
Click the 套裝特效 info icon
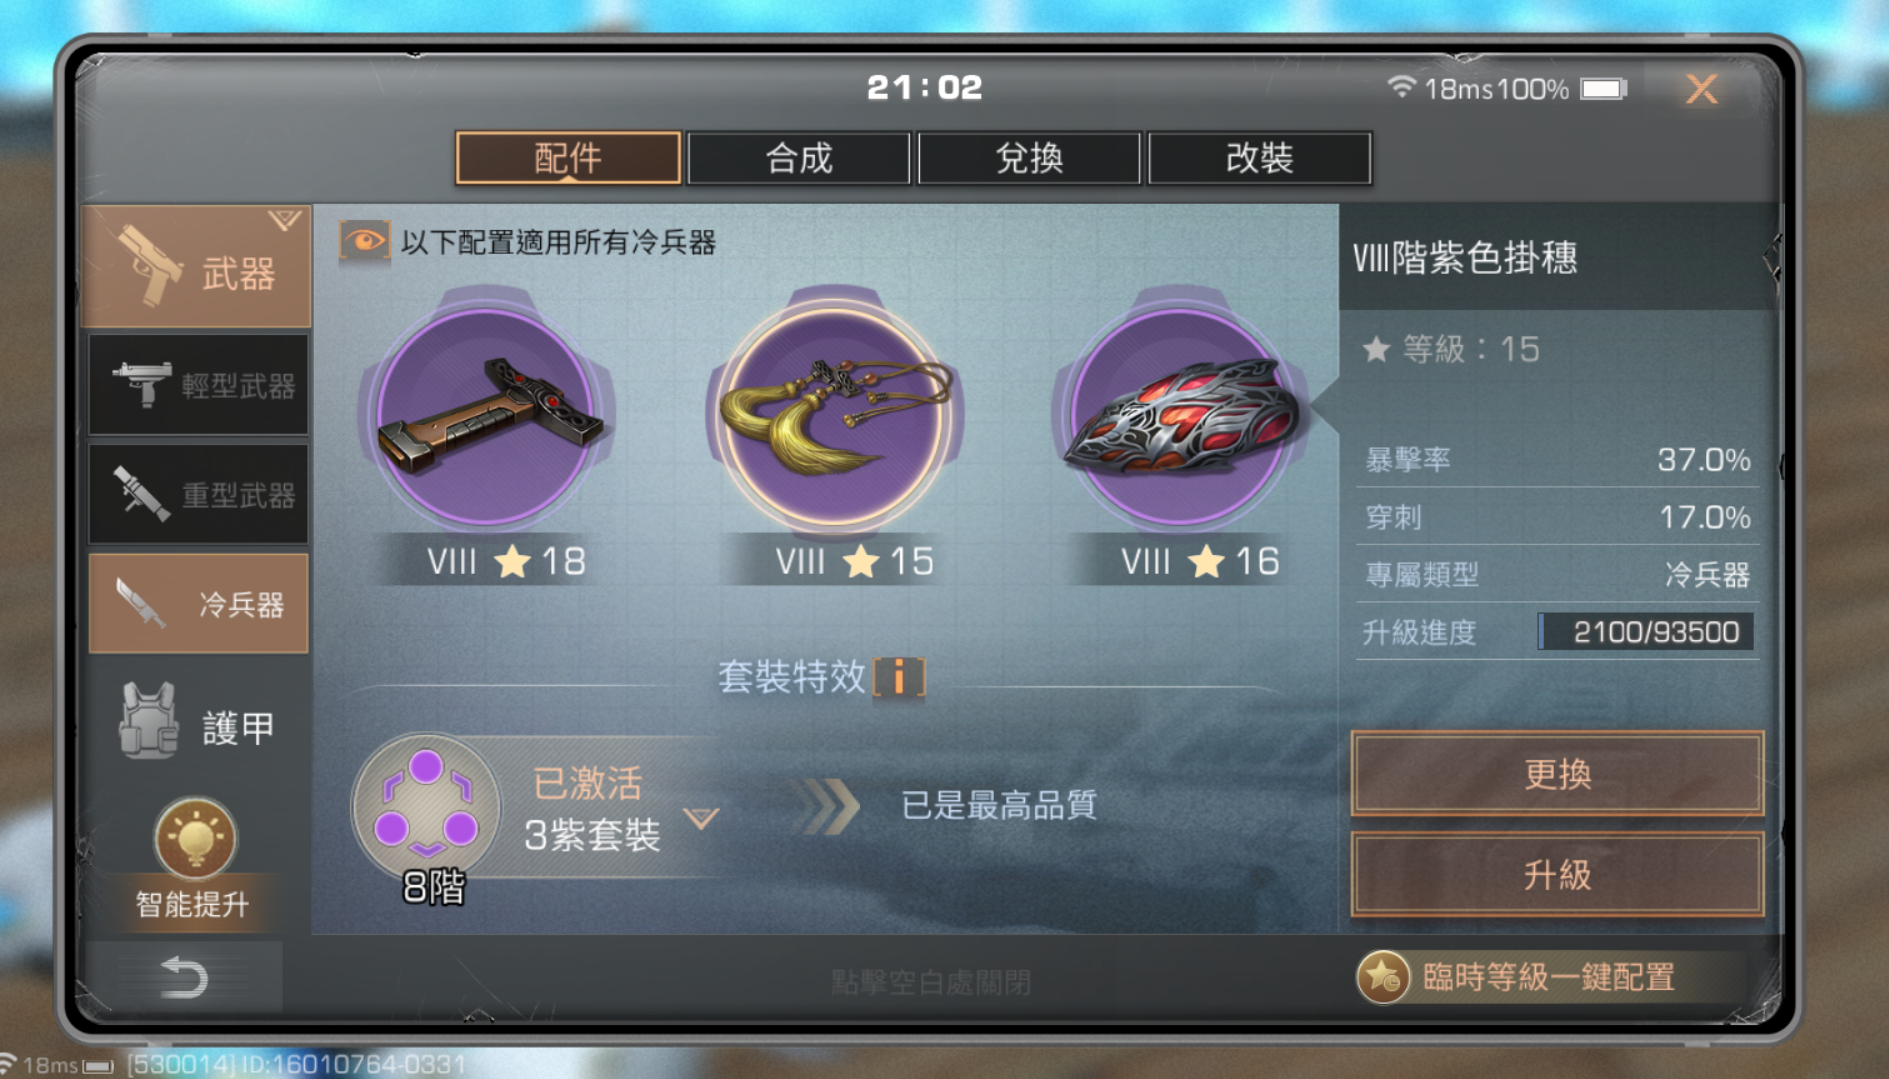[899, 677]
